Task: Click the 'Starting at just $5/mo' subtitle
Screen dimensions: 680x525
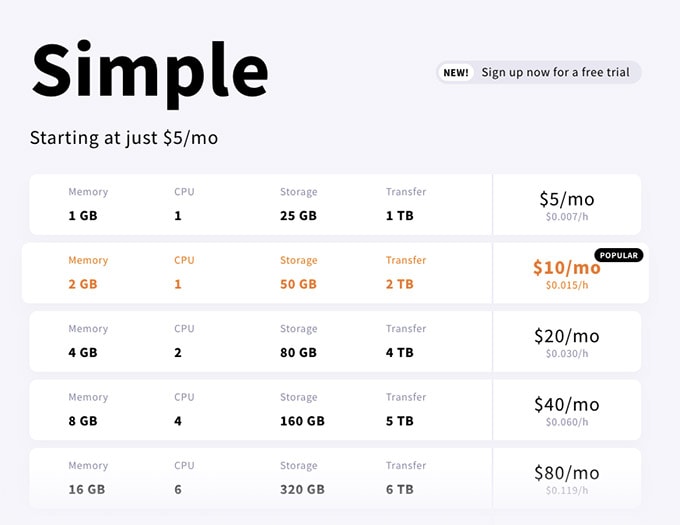Action: (x=124, y=138)
